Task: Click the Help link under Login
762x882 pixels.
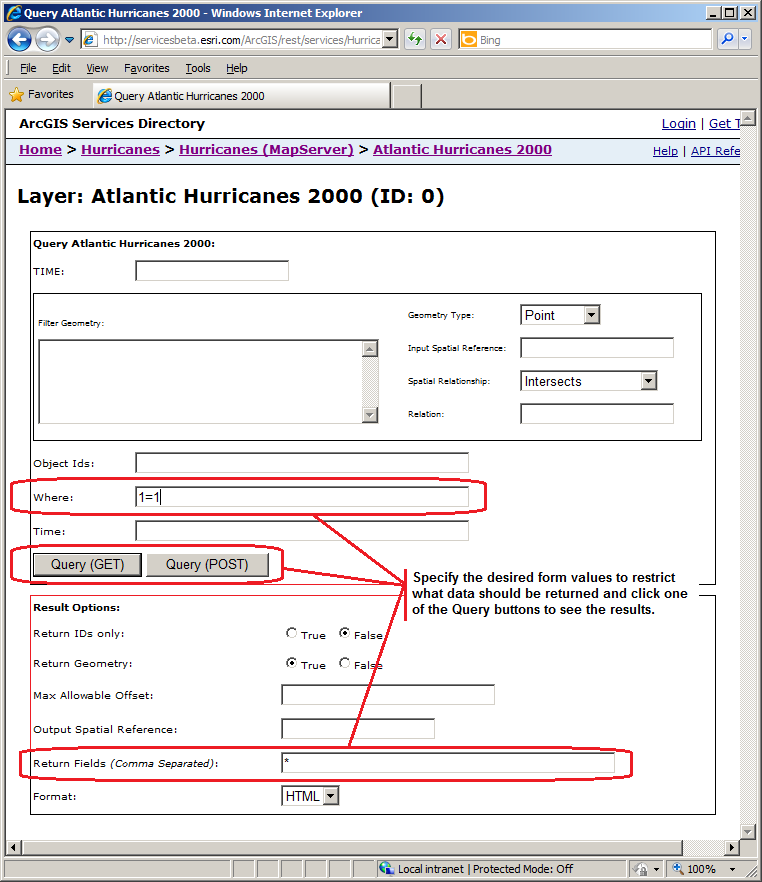Action: click(665, 151)
